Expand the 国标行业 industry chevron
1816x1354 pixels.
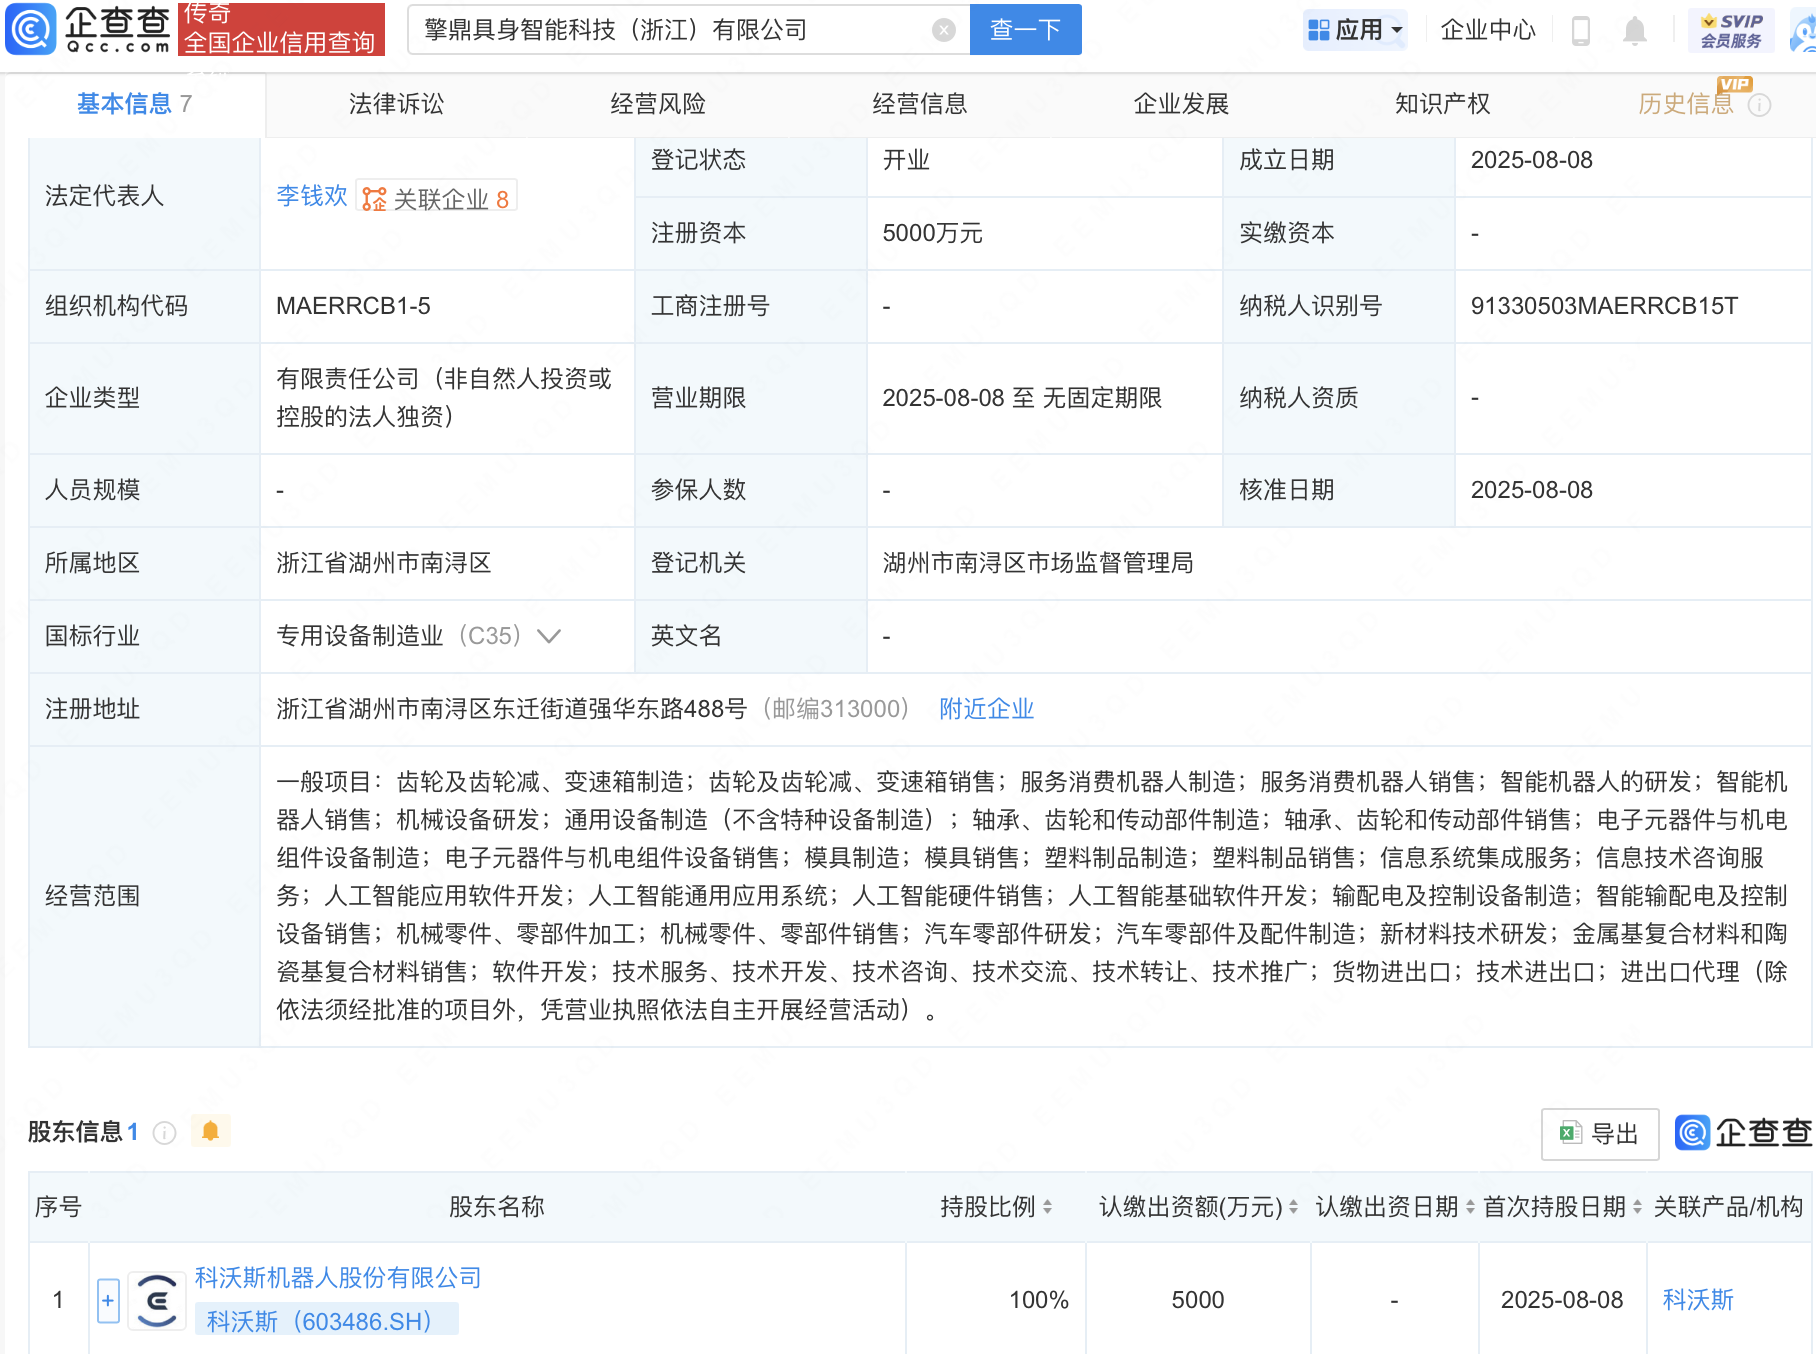(549, 636)
